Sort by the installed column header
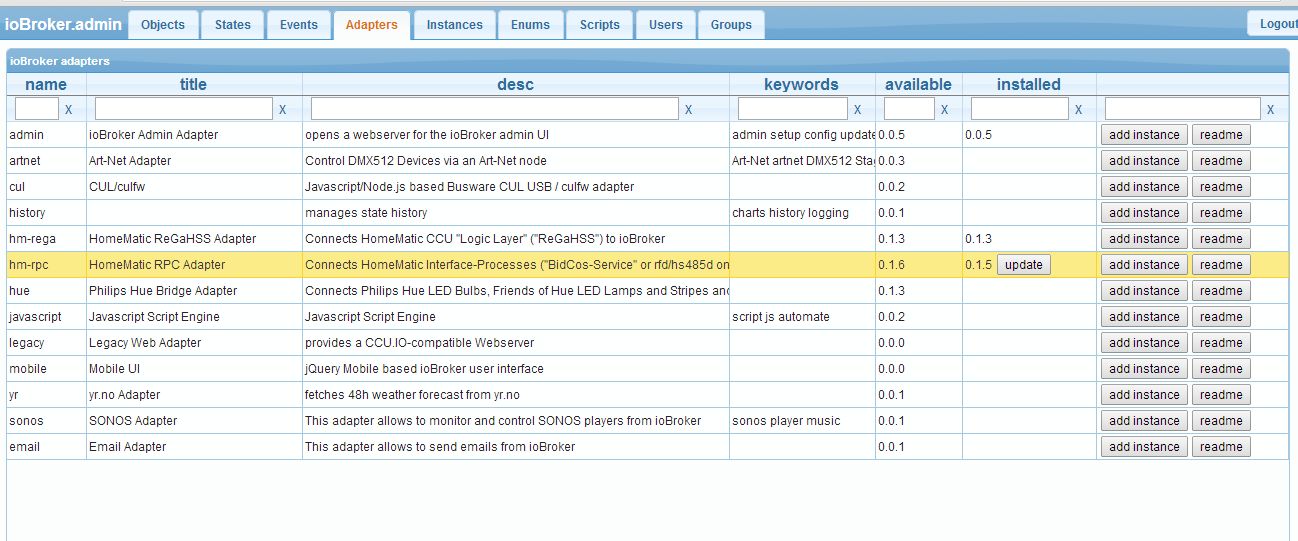 point(1029,84)
